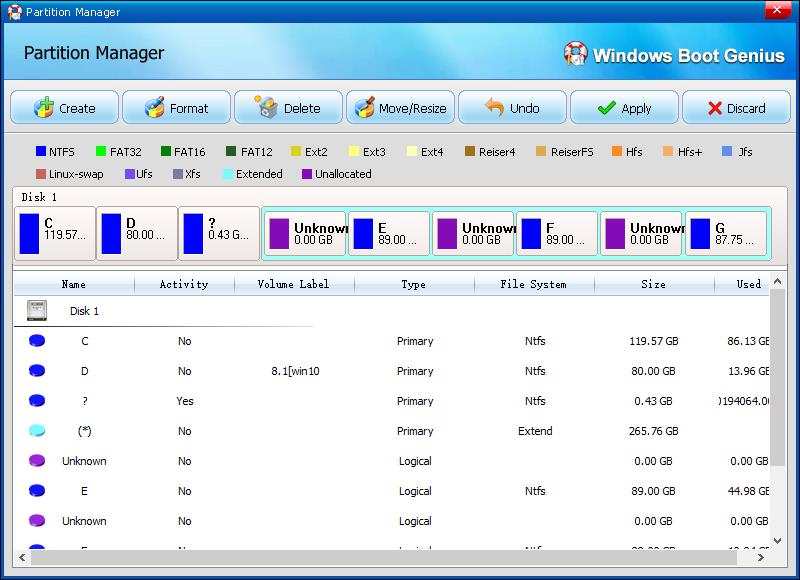Viewport: 800px width, 580px height.
Task: Click the NTFS blue legend swatch
Action: point(41,152)
